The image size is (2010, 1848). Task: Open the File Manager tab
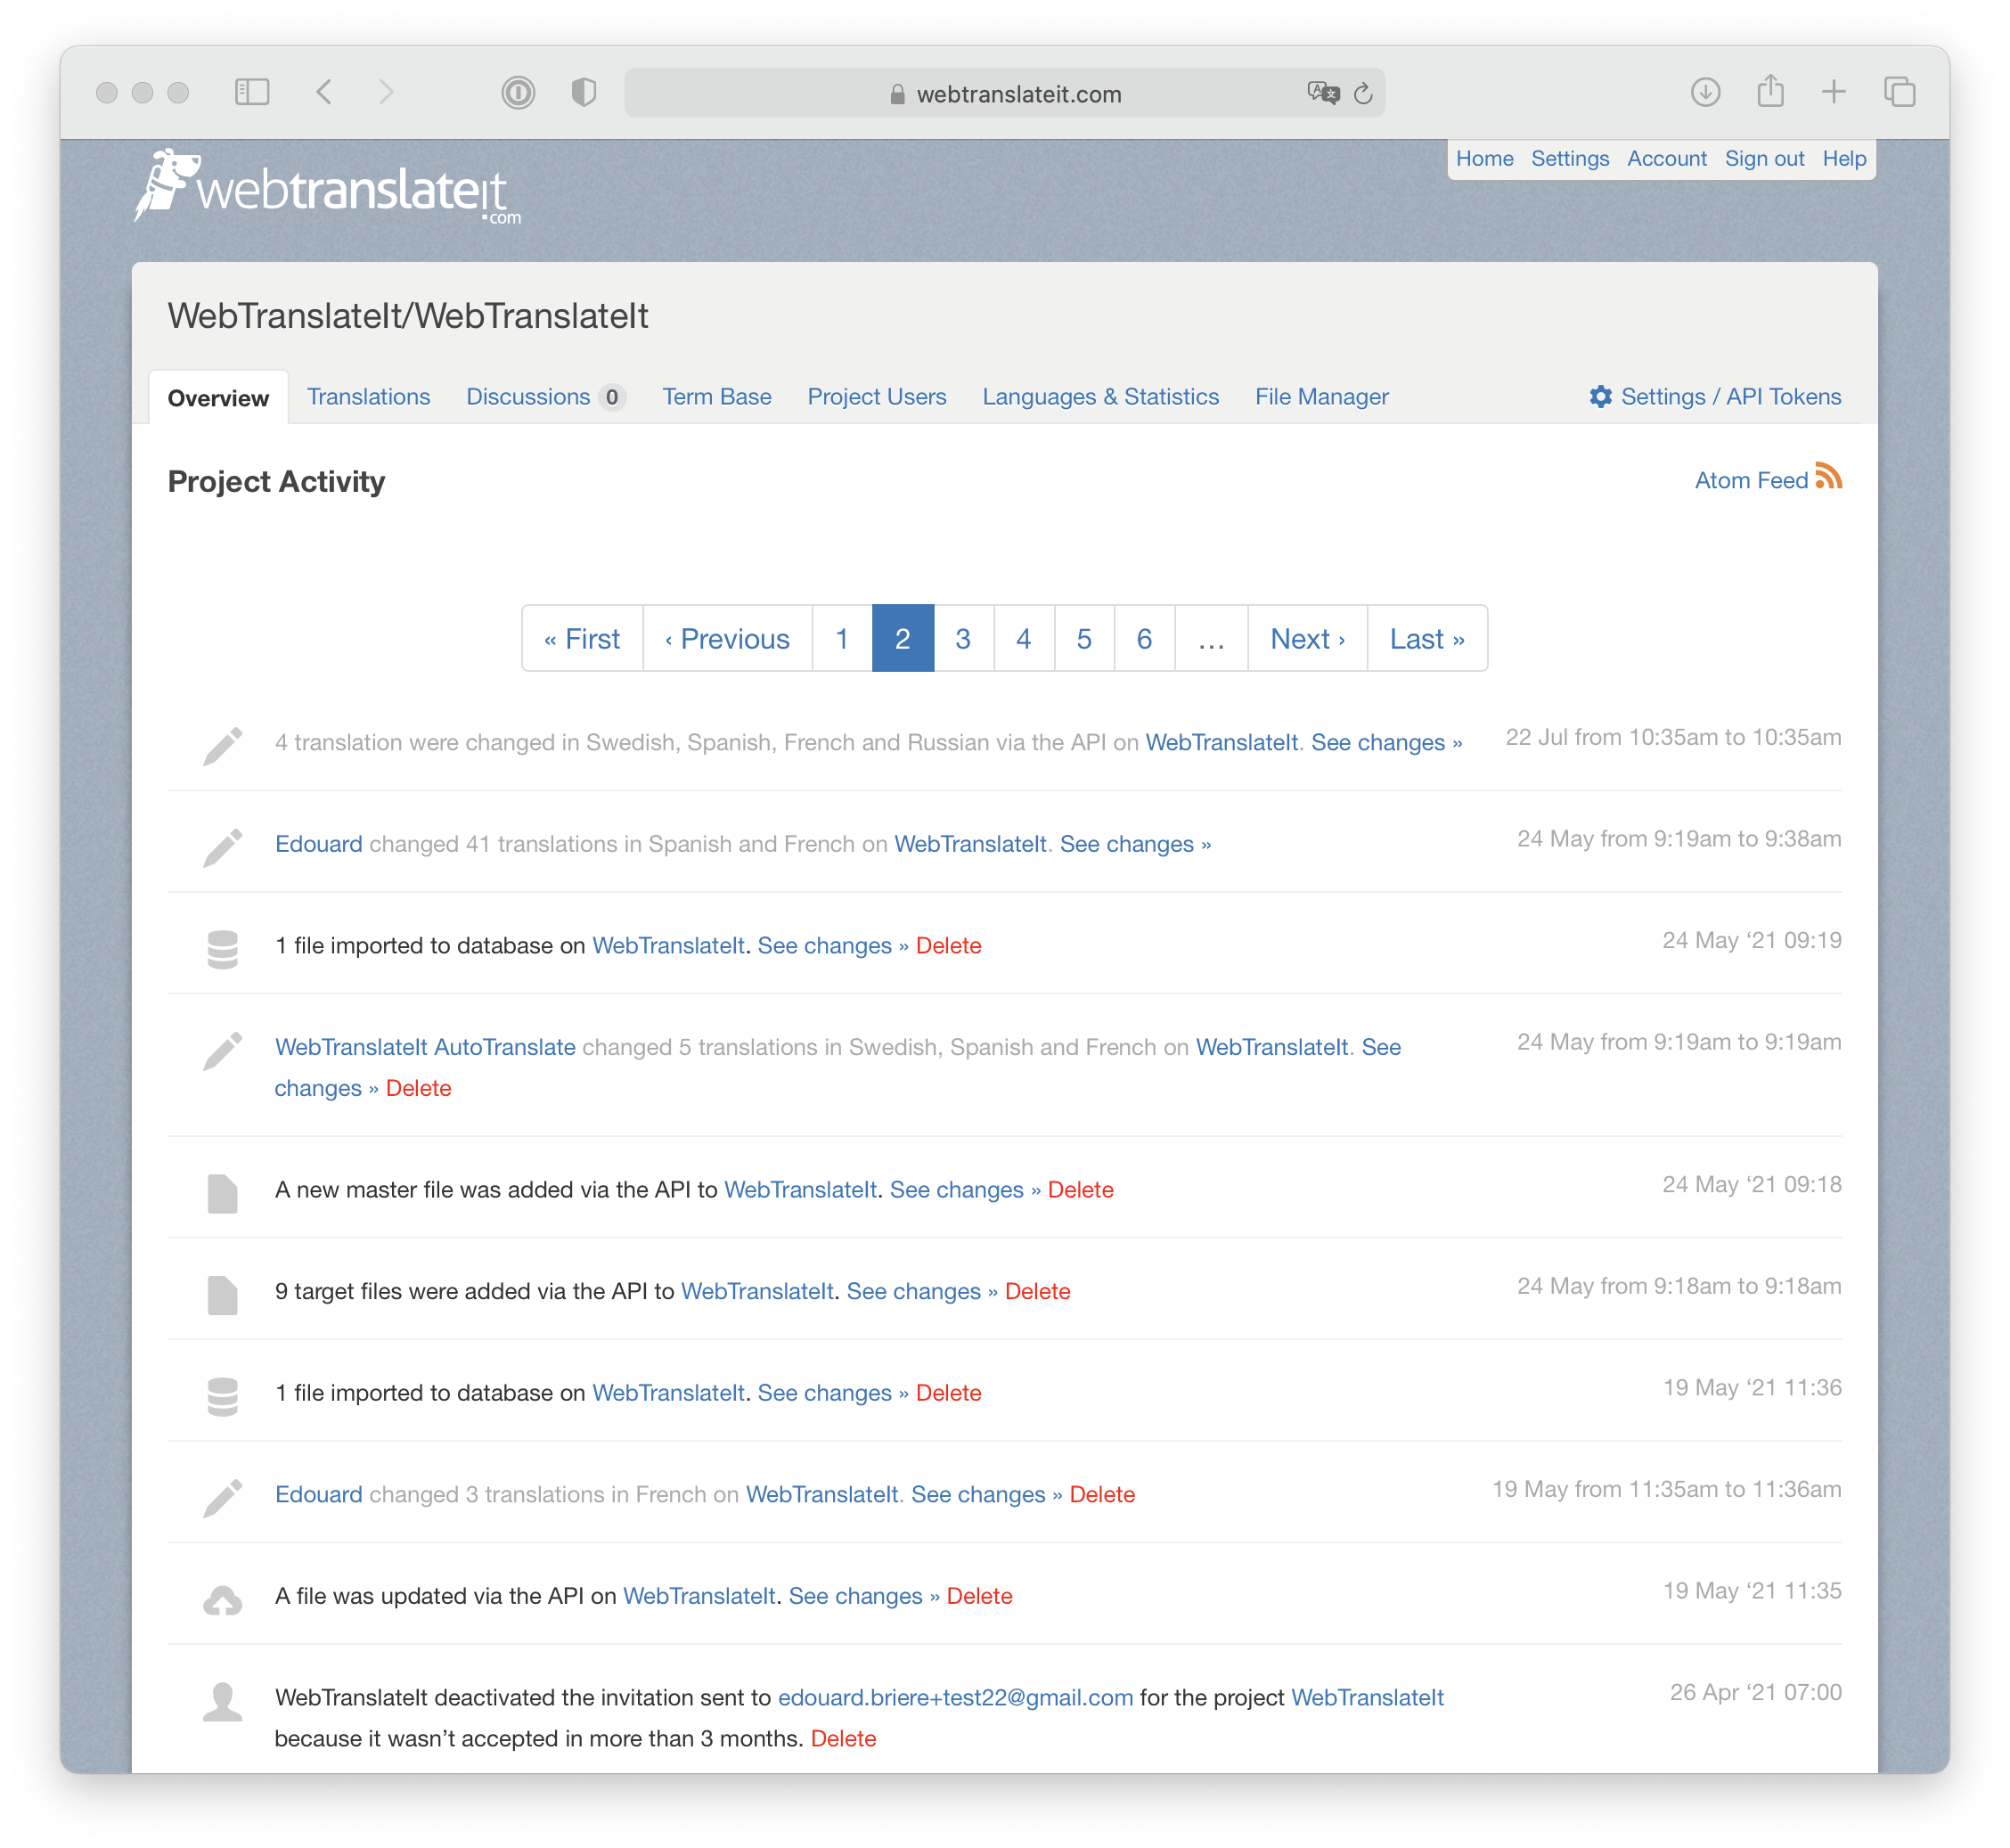[1321, 397]
